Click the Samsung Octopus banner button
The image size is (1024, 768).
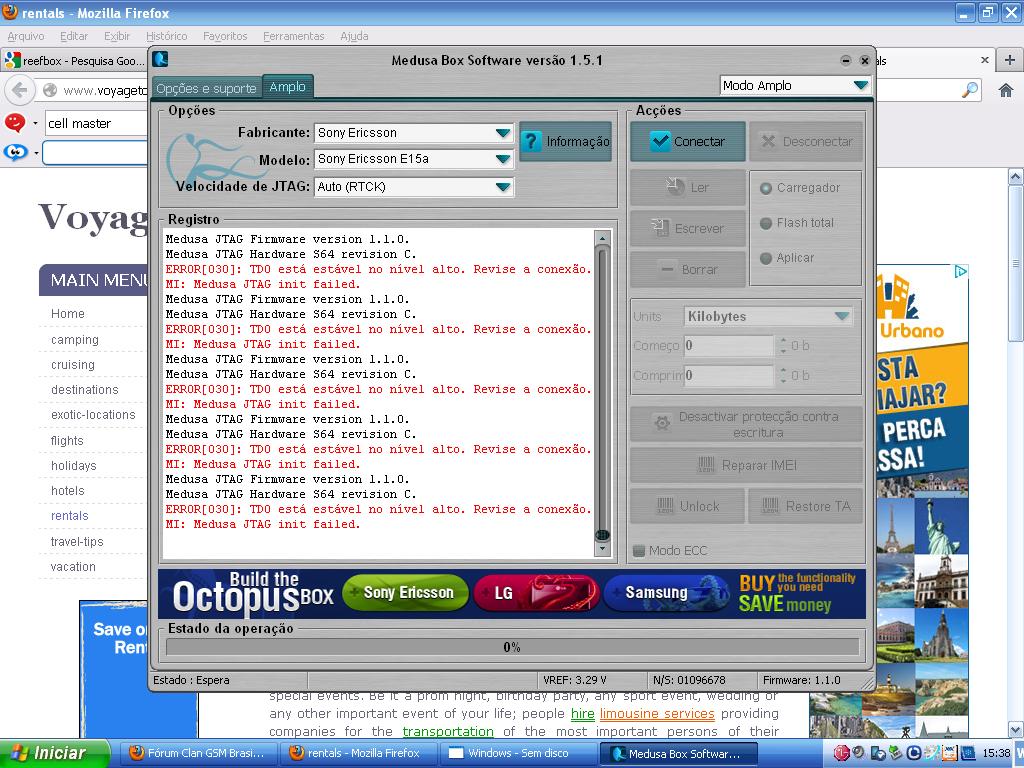point(666,593)
